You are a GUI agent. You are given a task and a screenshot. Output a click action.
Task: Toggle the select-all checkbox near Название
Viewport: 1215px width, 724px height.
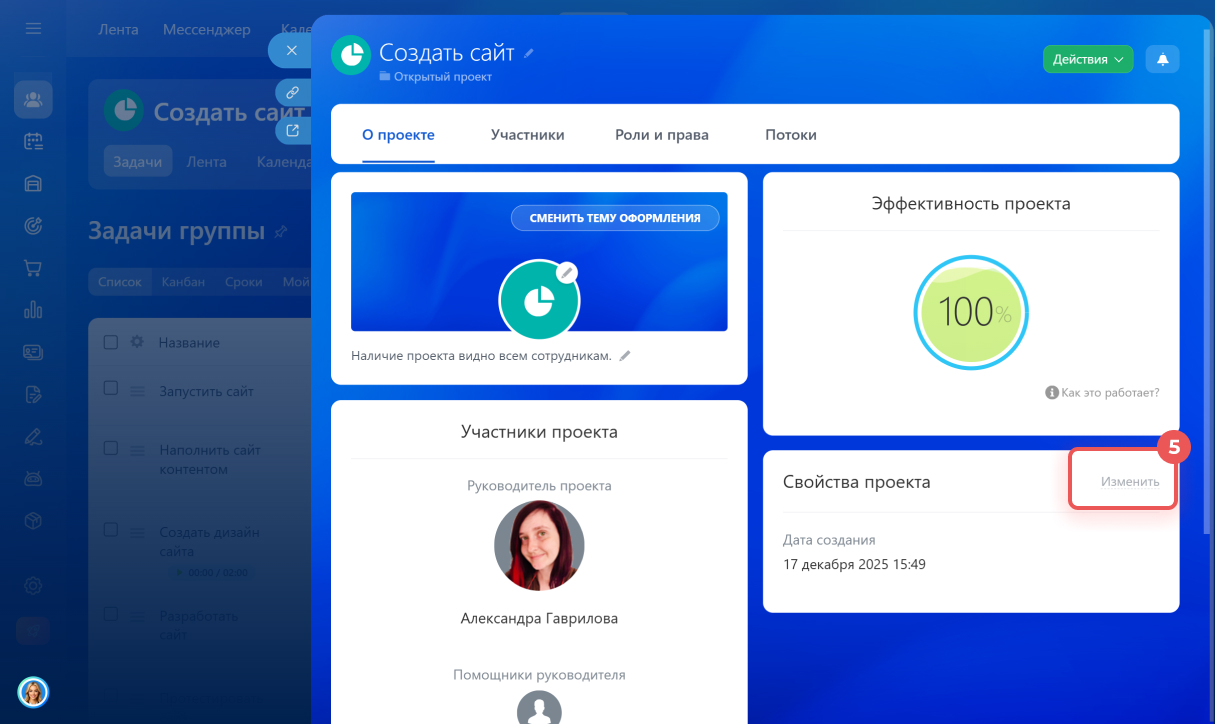tap(111, 342)
